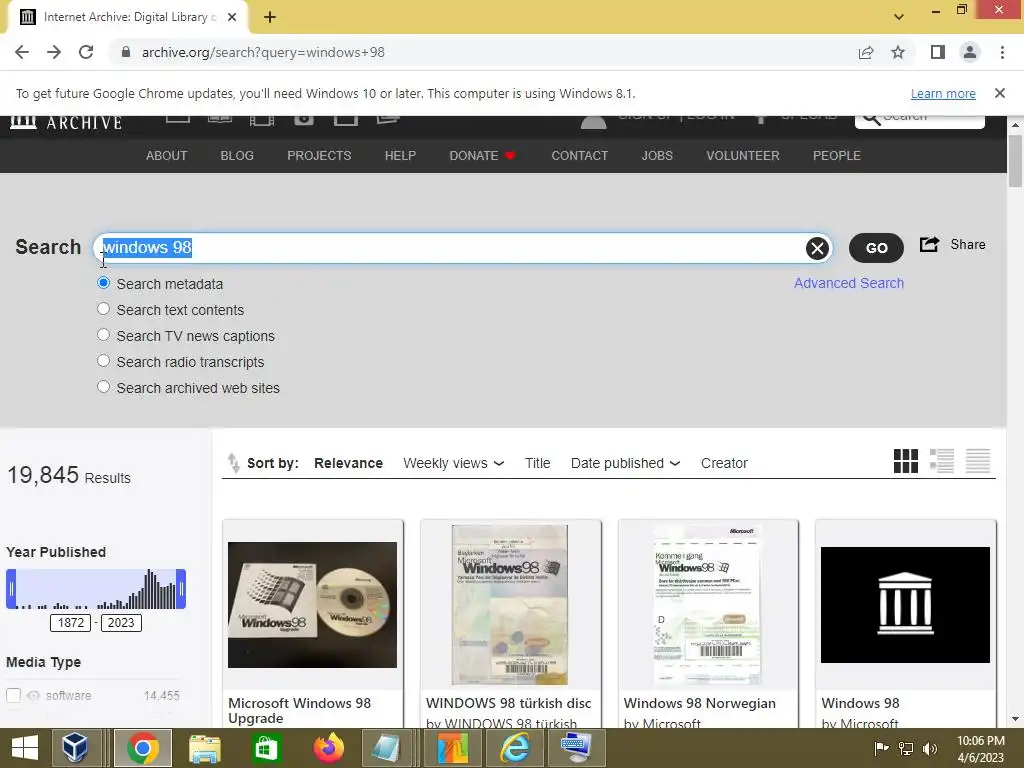1024x768 pixels.
Task: Click the page vertical scrollbar thumb
Action: [x=1015, y=161]
